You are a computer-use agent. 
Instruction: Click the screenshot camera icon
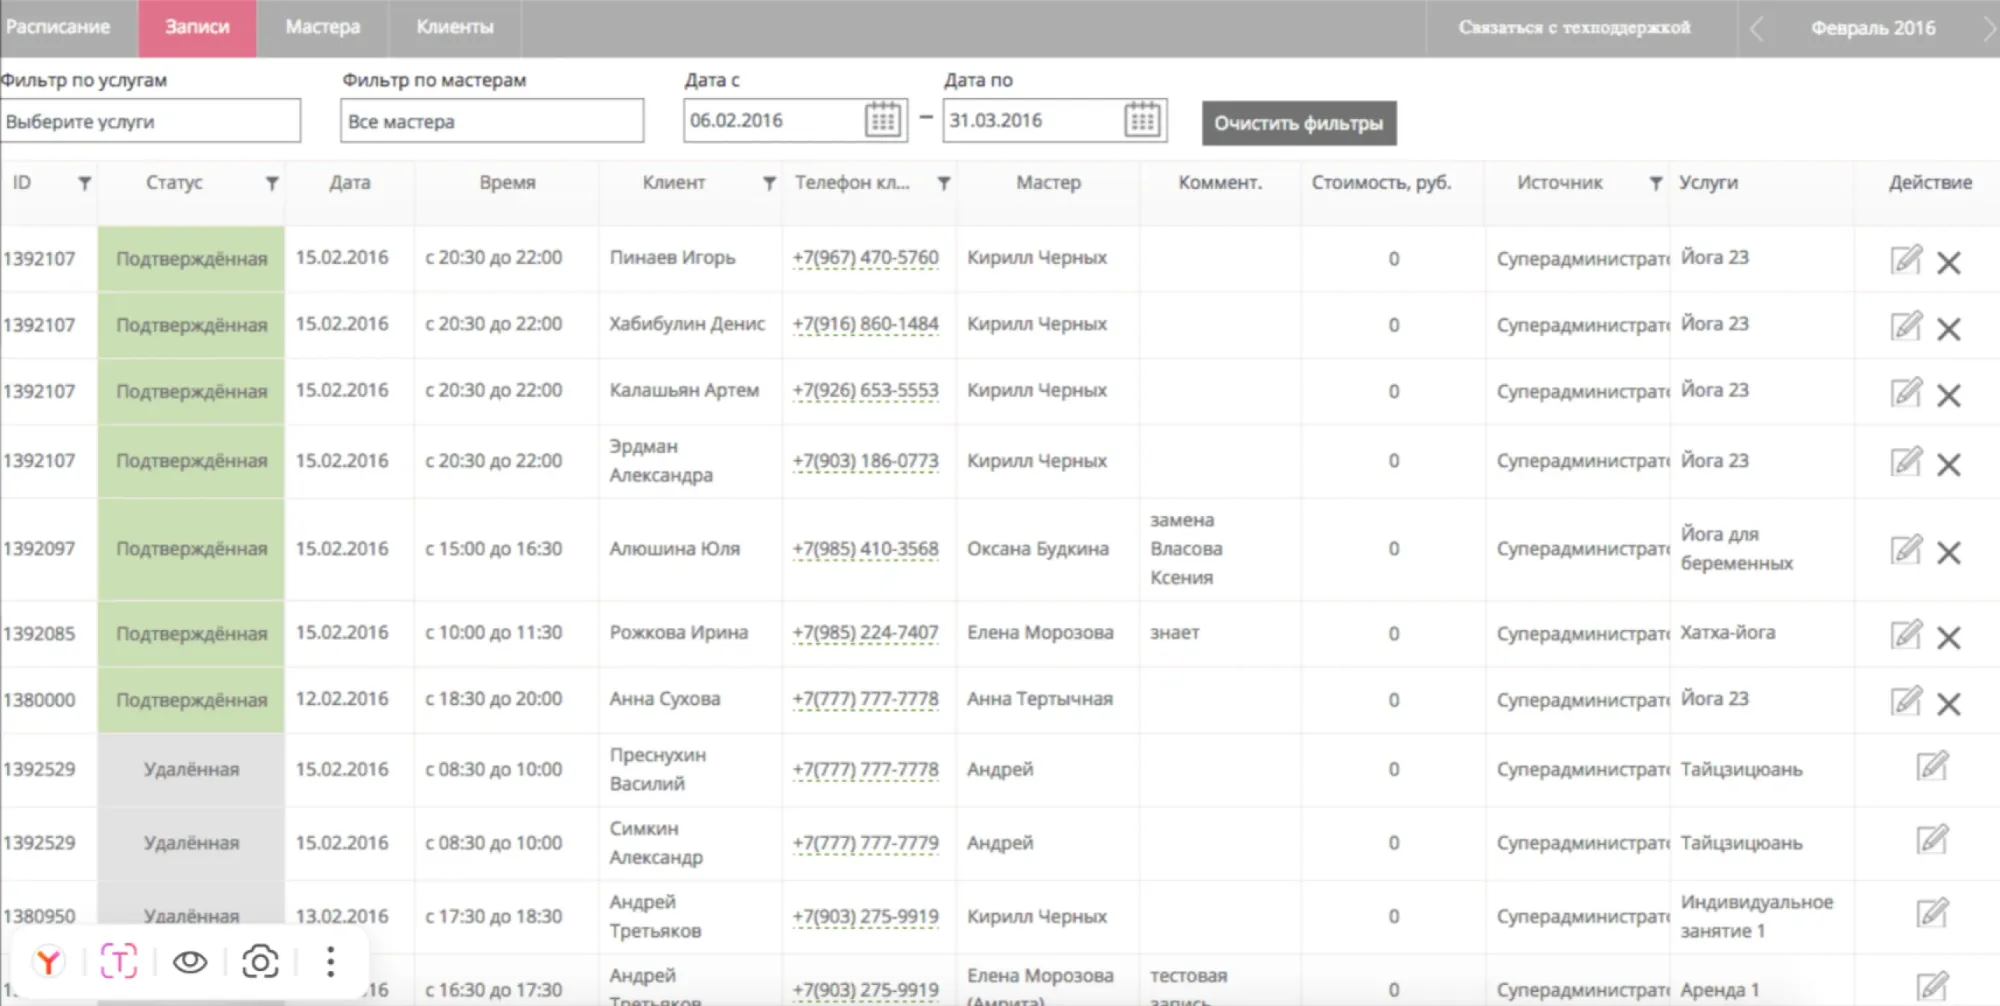click(260, 962)
